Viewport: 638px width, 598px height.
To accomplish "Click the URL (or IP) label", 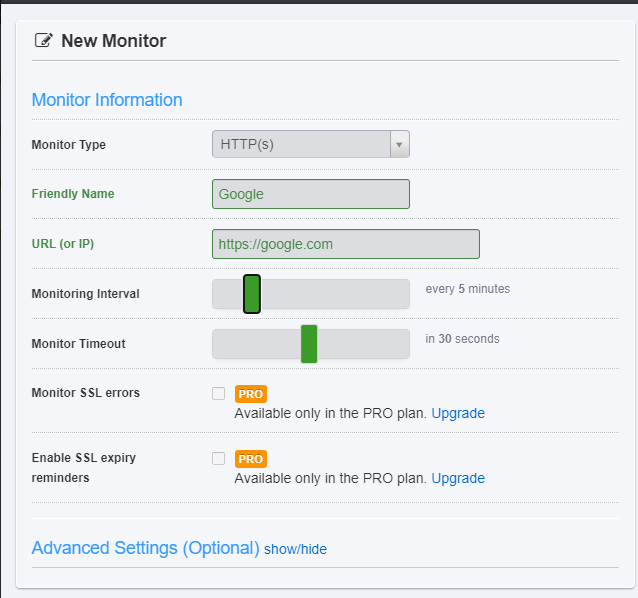I will pyautogui.click(x=63, y=244).
